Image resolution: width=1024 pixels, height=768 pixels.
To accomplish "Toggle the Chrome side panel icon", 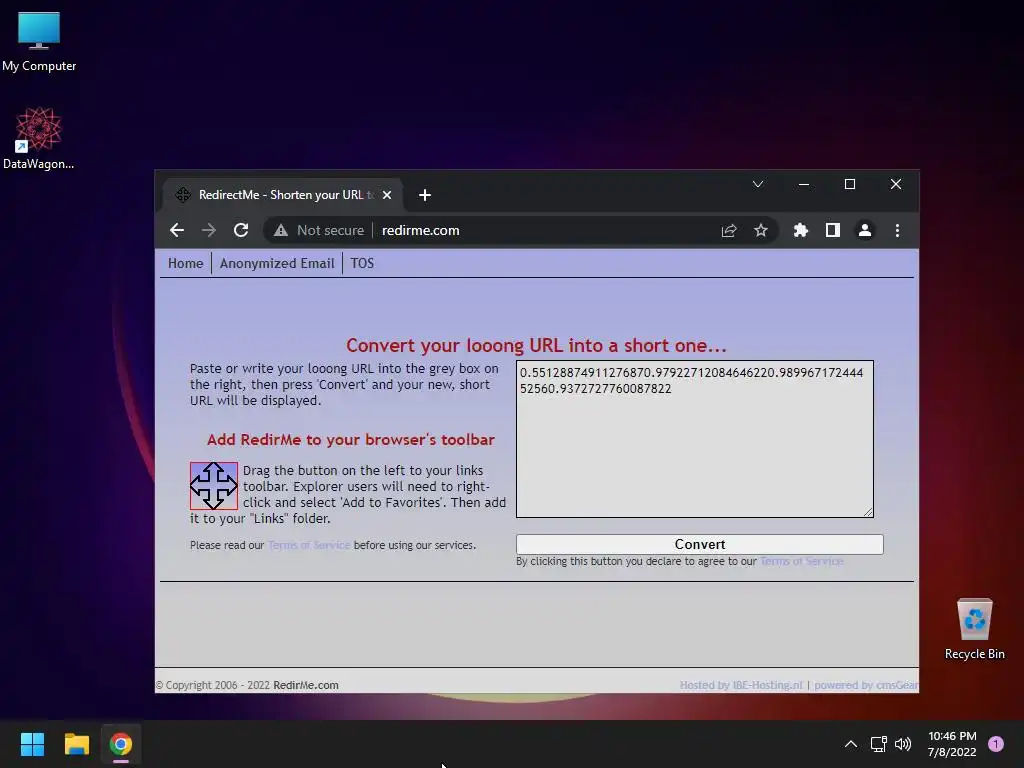I will point(833,230).
